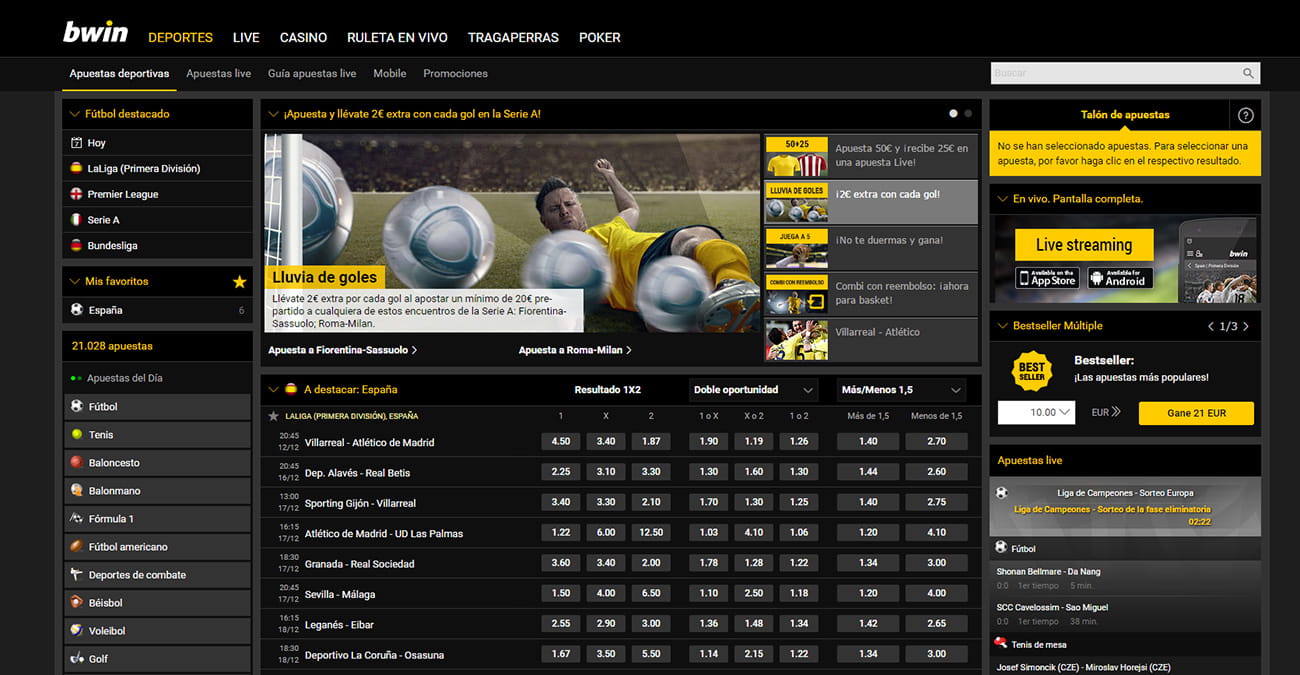
Task: Click the Buscar search field
Action: tap(1115, 73)
